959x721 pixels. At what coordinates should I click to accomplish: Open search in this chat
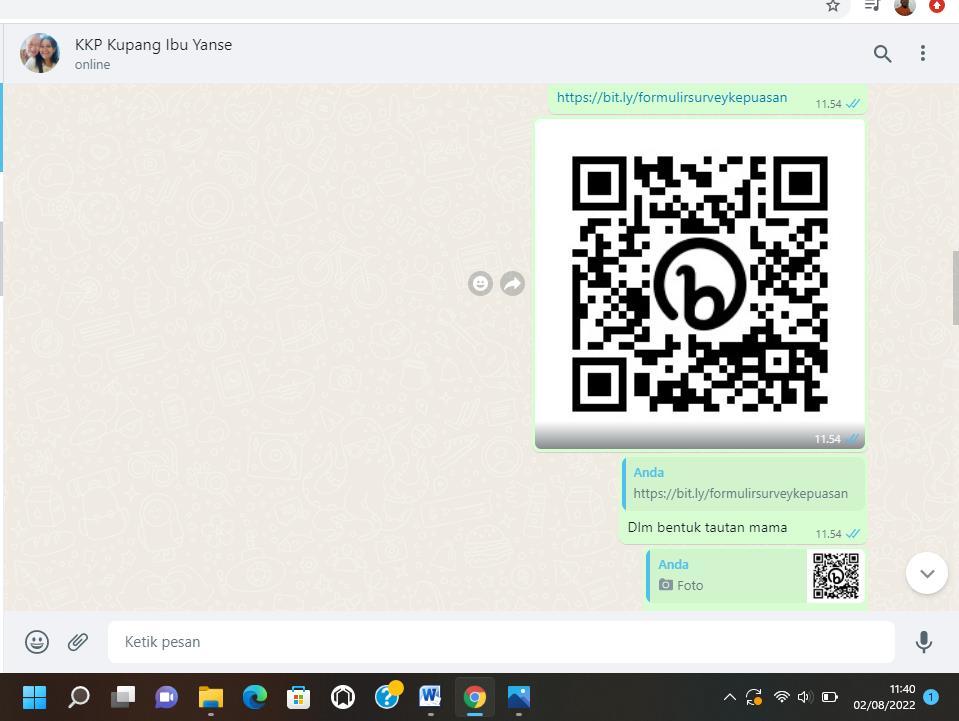(x=882, y=54)
